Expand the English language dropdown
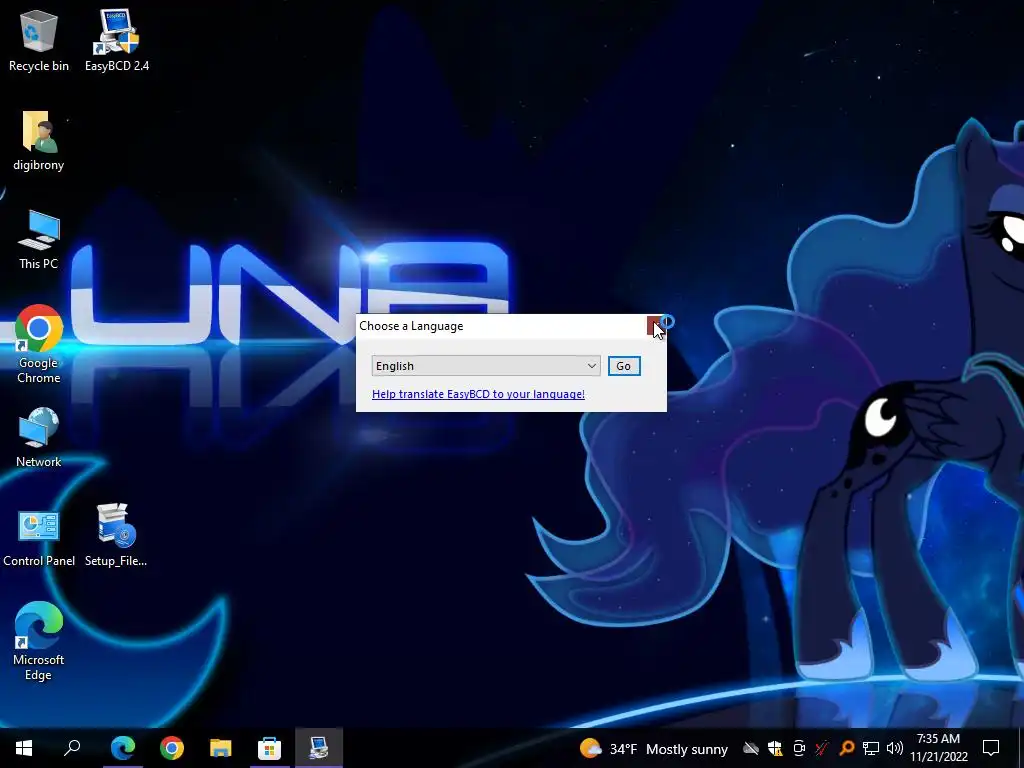 (x=486, y=366)
